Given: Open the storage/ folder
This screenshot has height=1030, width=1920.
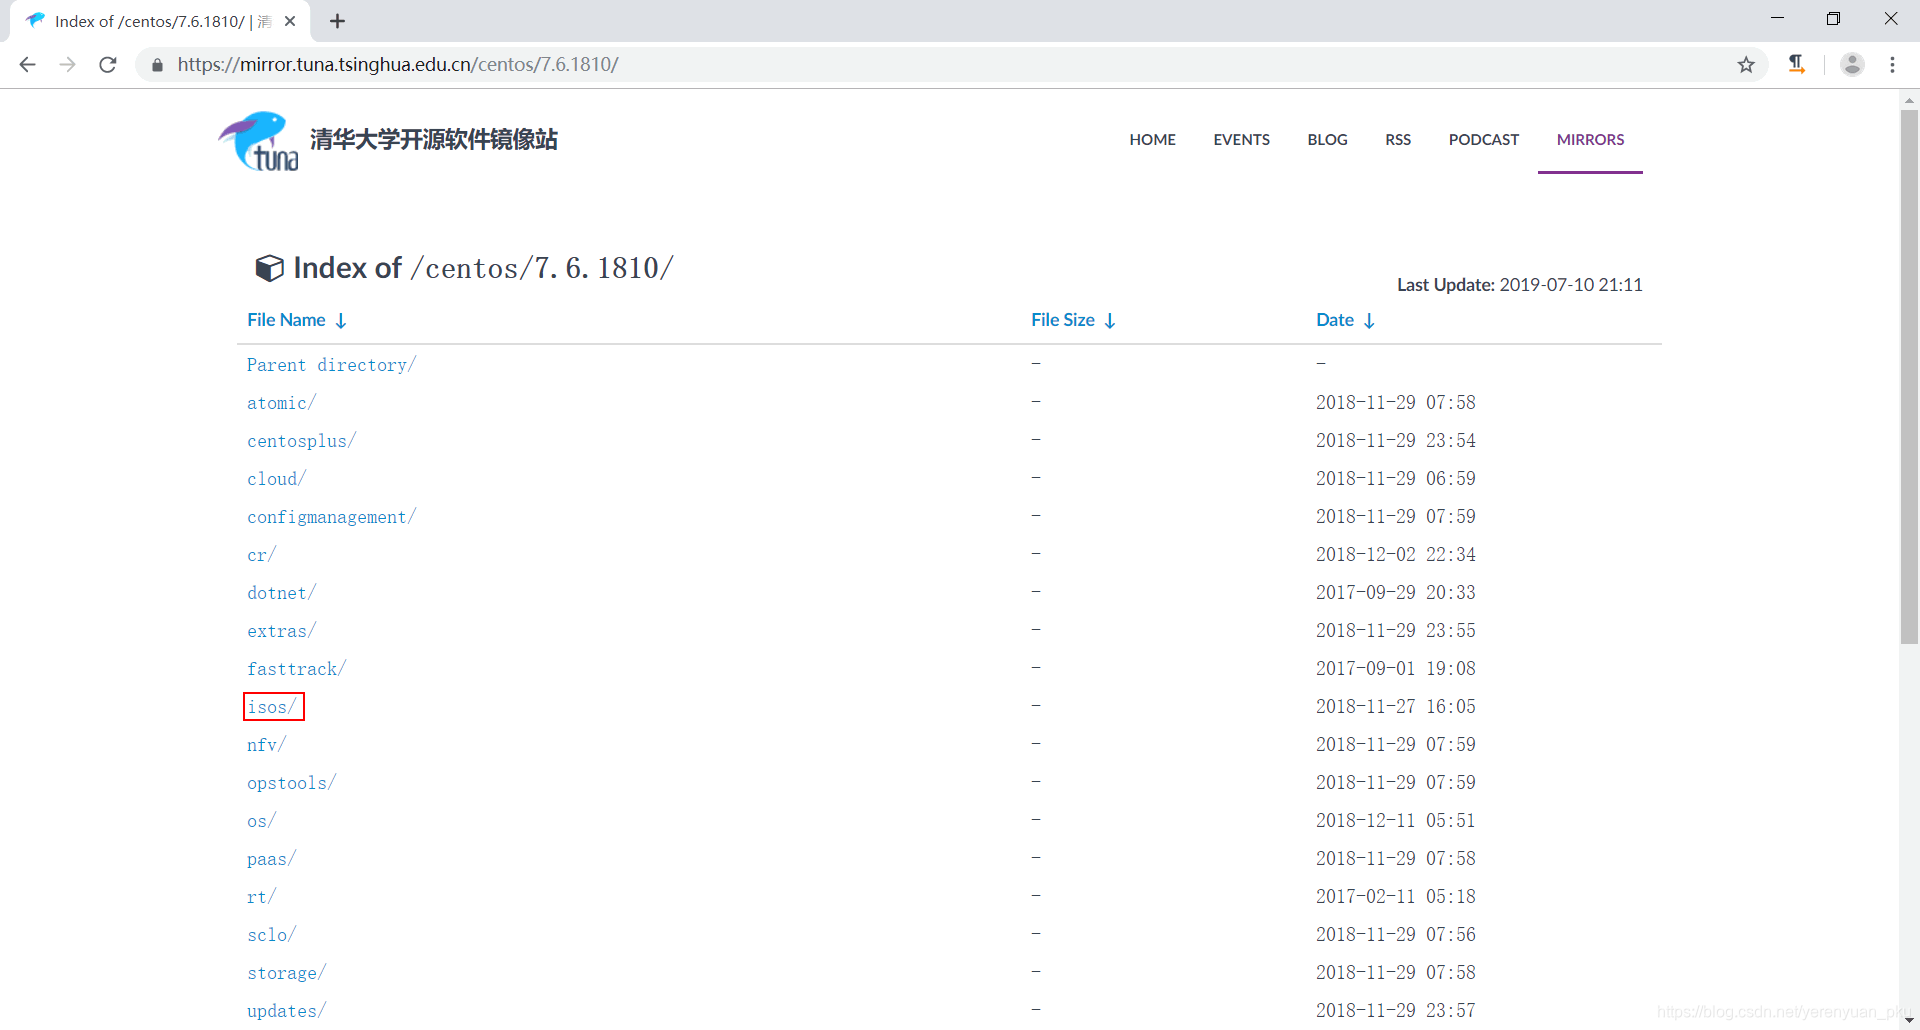Looking at the screenshot, I should (286, 973).
